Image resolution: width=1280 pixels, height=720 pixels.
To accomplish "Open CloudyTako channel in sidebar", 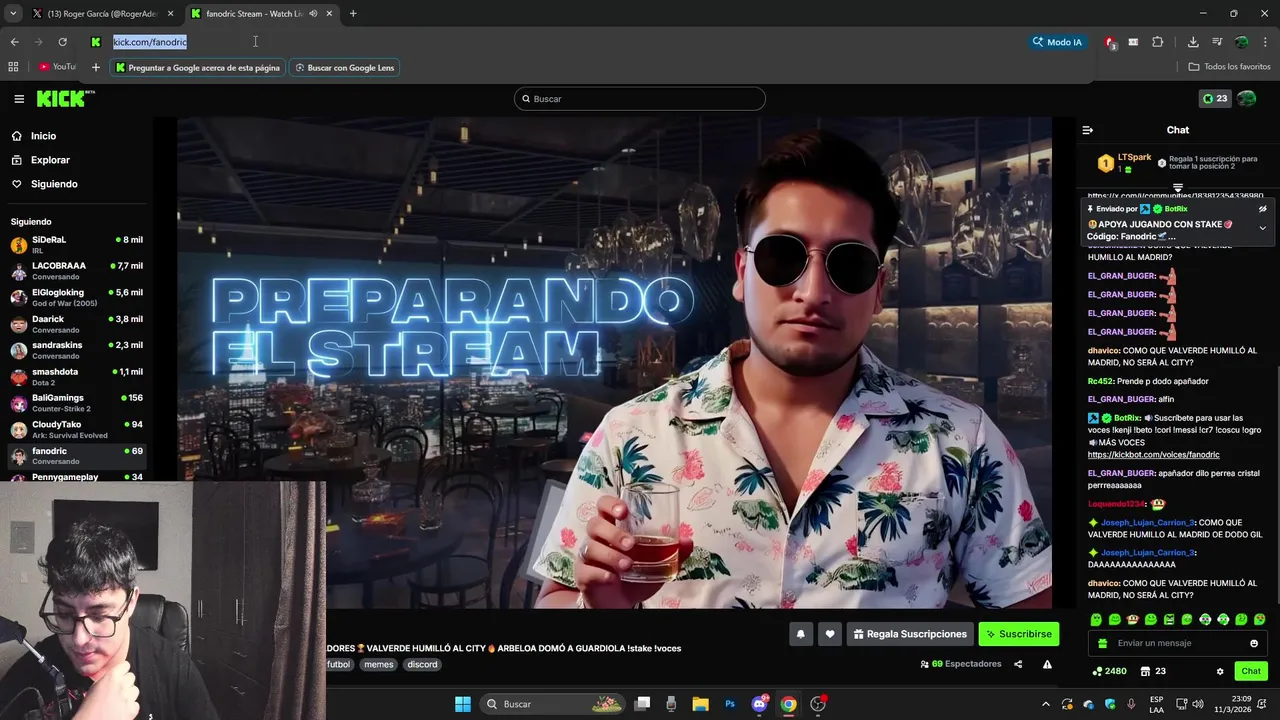I will [x=77, y=429].
